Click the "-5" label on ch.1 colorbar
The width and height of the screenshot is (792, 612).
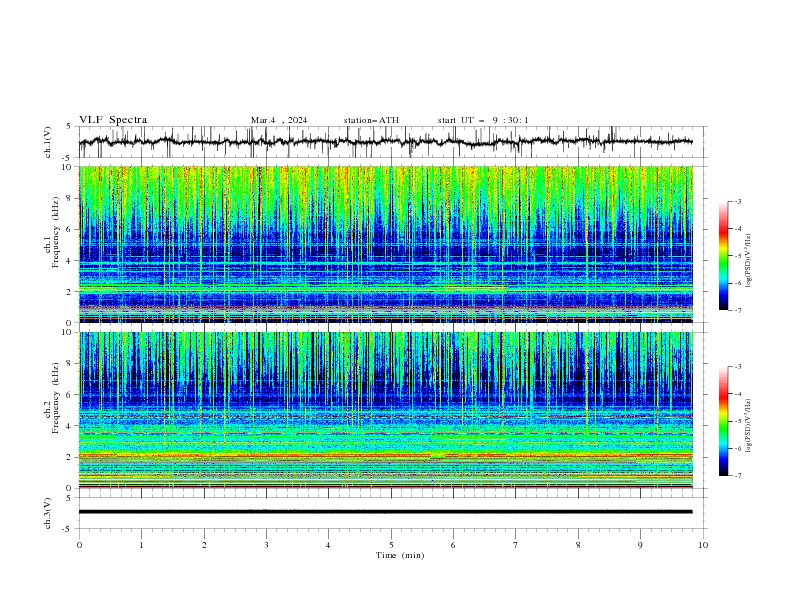click(738, 256)
